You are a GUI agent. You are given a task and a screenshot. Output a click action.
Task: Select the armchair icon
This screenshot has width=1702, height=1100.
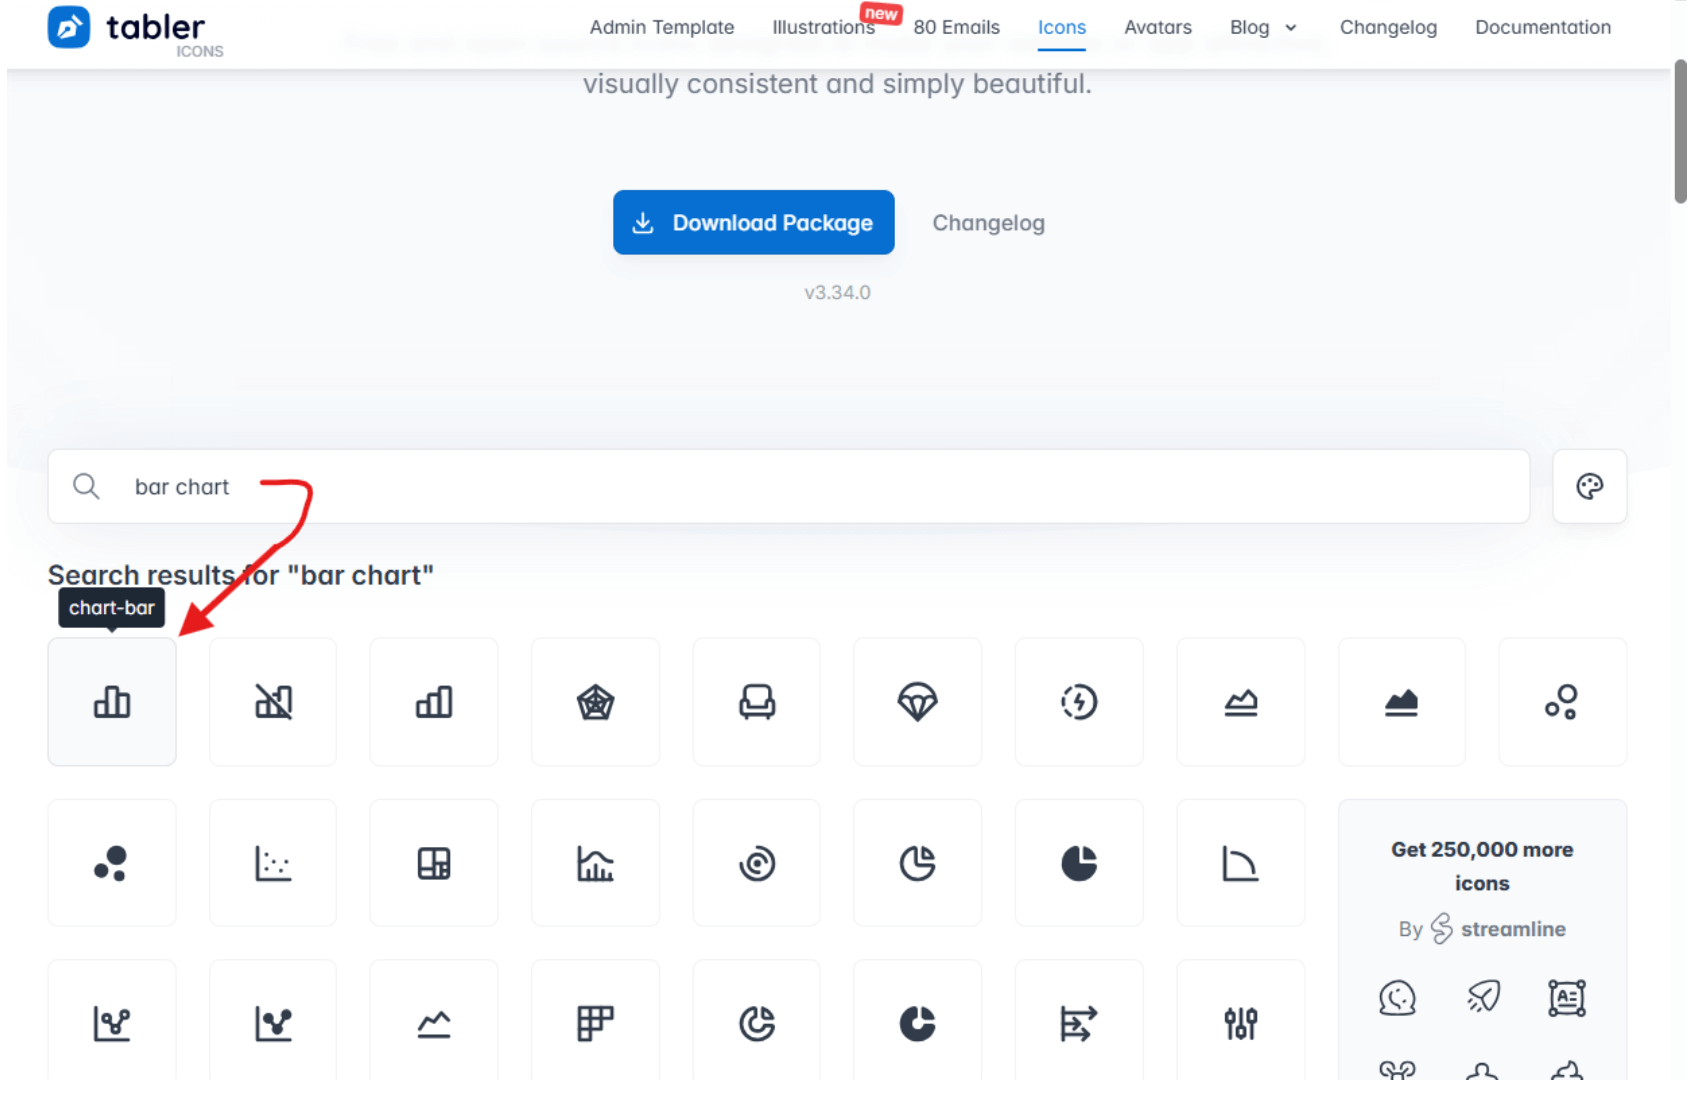[x=757, y=702]
